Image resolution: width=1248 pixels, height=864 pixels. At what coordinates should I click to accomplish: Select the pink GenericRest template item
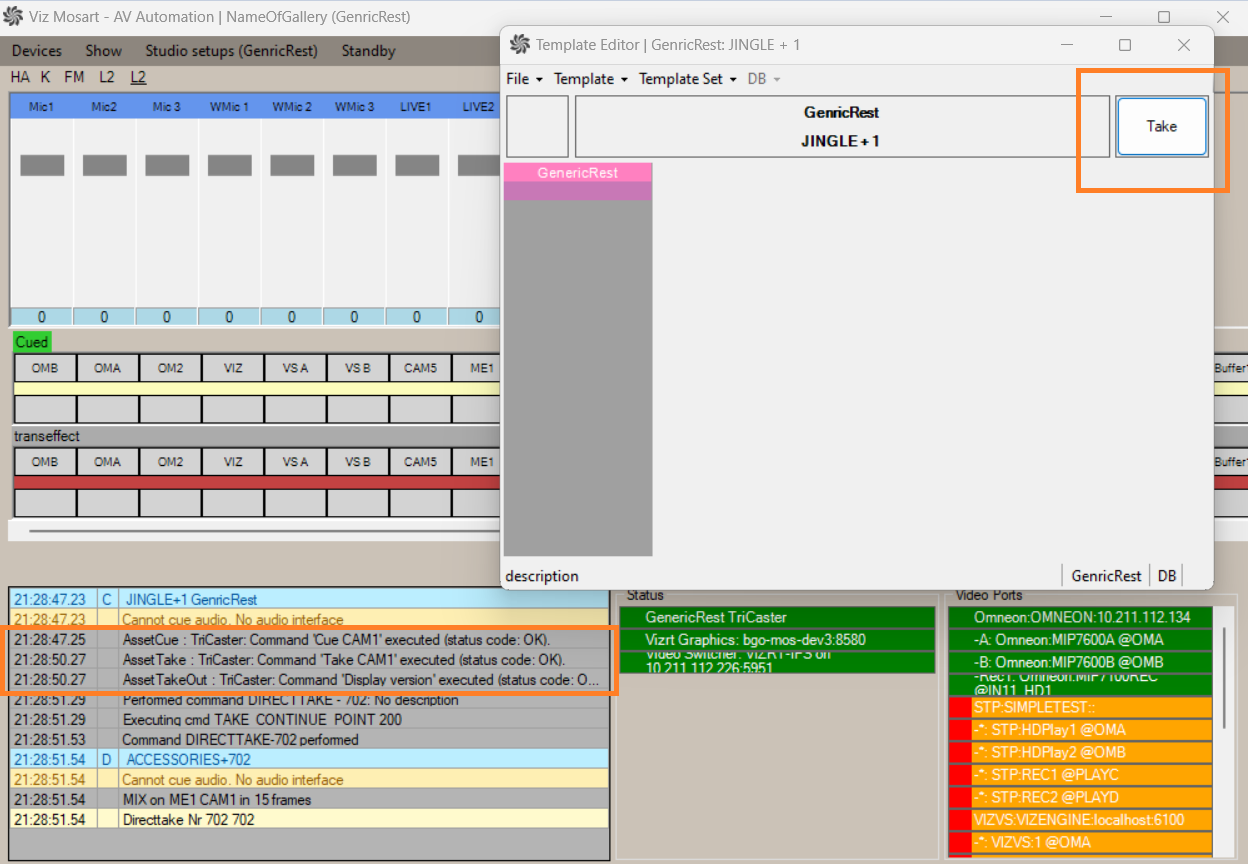coord(578,173)
